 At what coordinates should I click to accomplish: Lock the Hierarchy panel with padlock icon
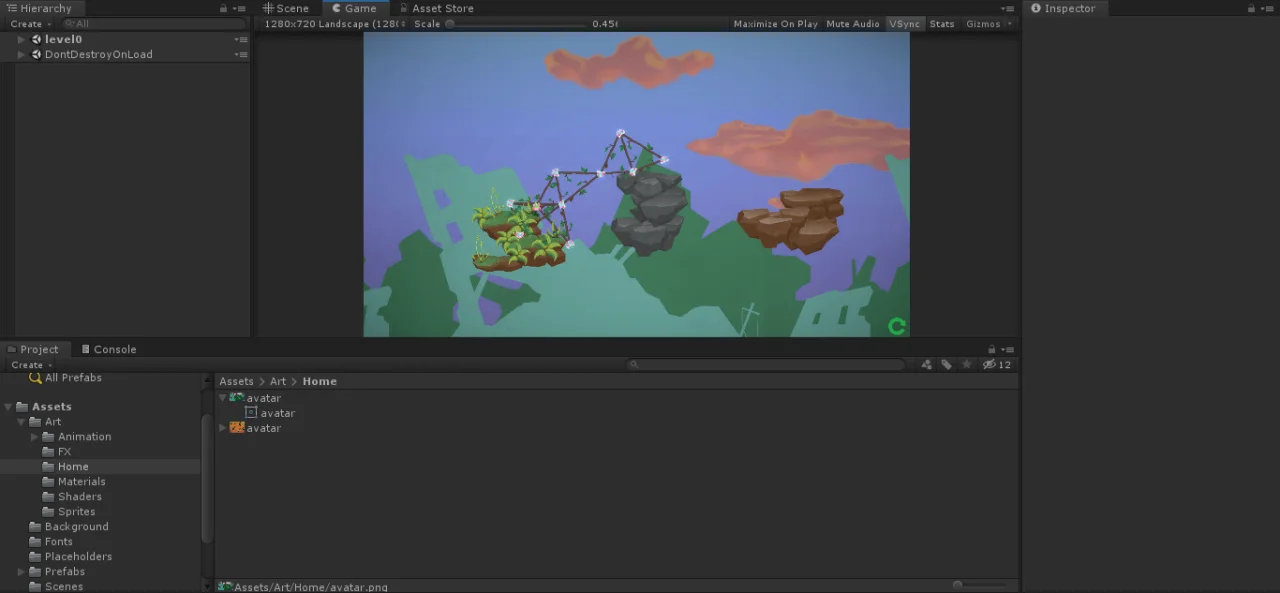[223, 8]
